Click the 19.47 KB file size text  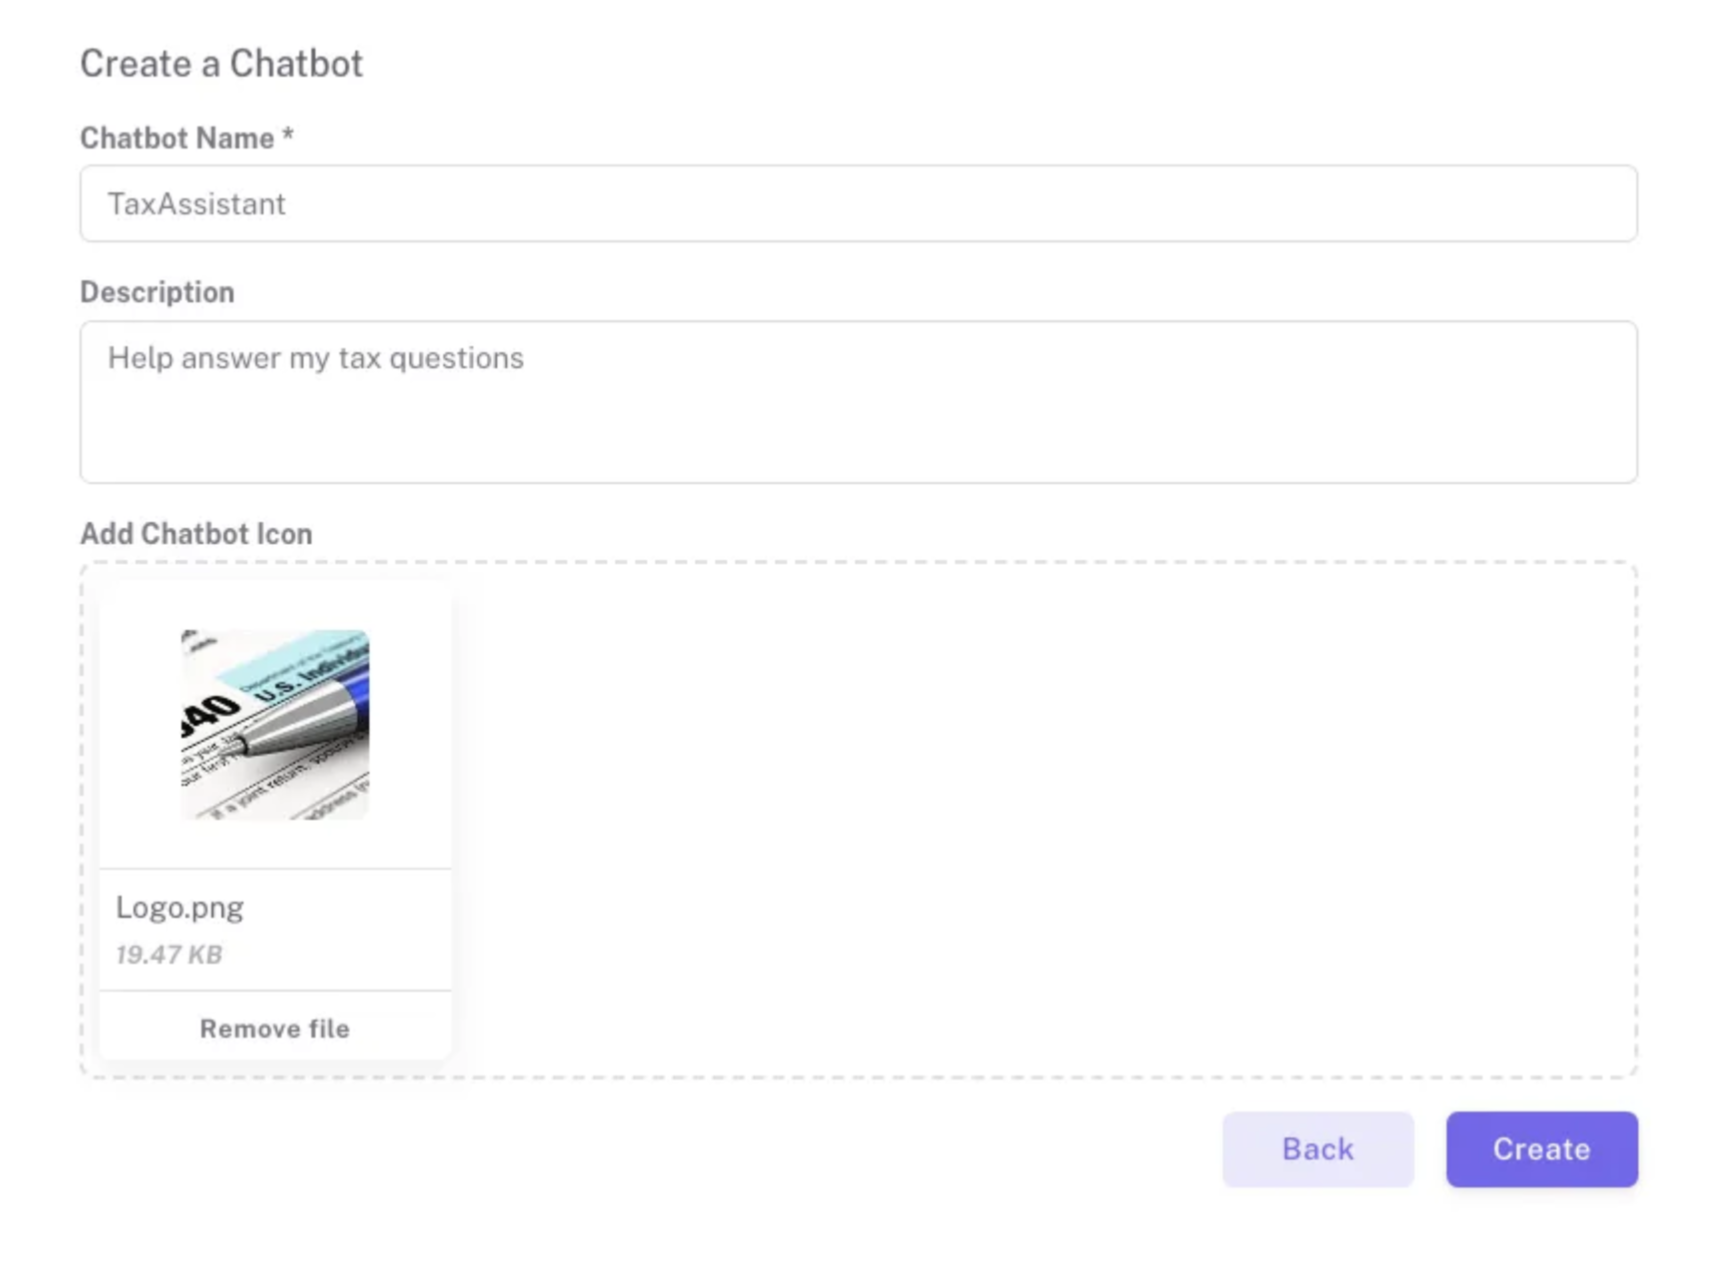(x=169, y=954)
